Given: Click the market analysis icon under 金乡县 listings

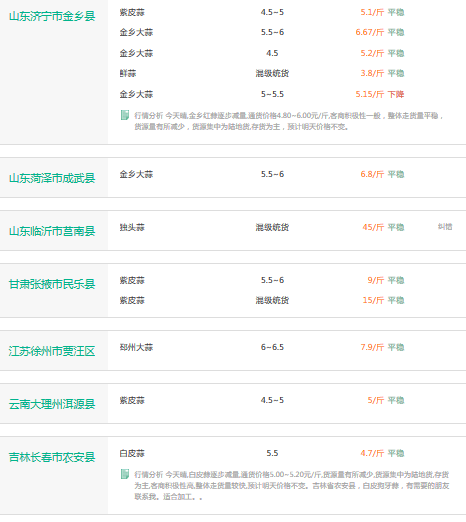Looking at the screenshot, I should 125,115.
